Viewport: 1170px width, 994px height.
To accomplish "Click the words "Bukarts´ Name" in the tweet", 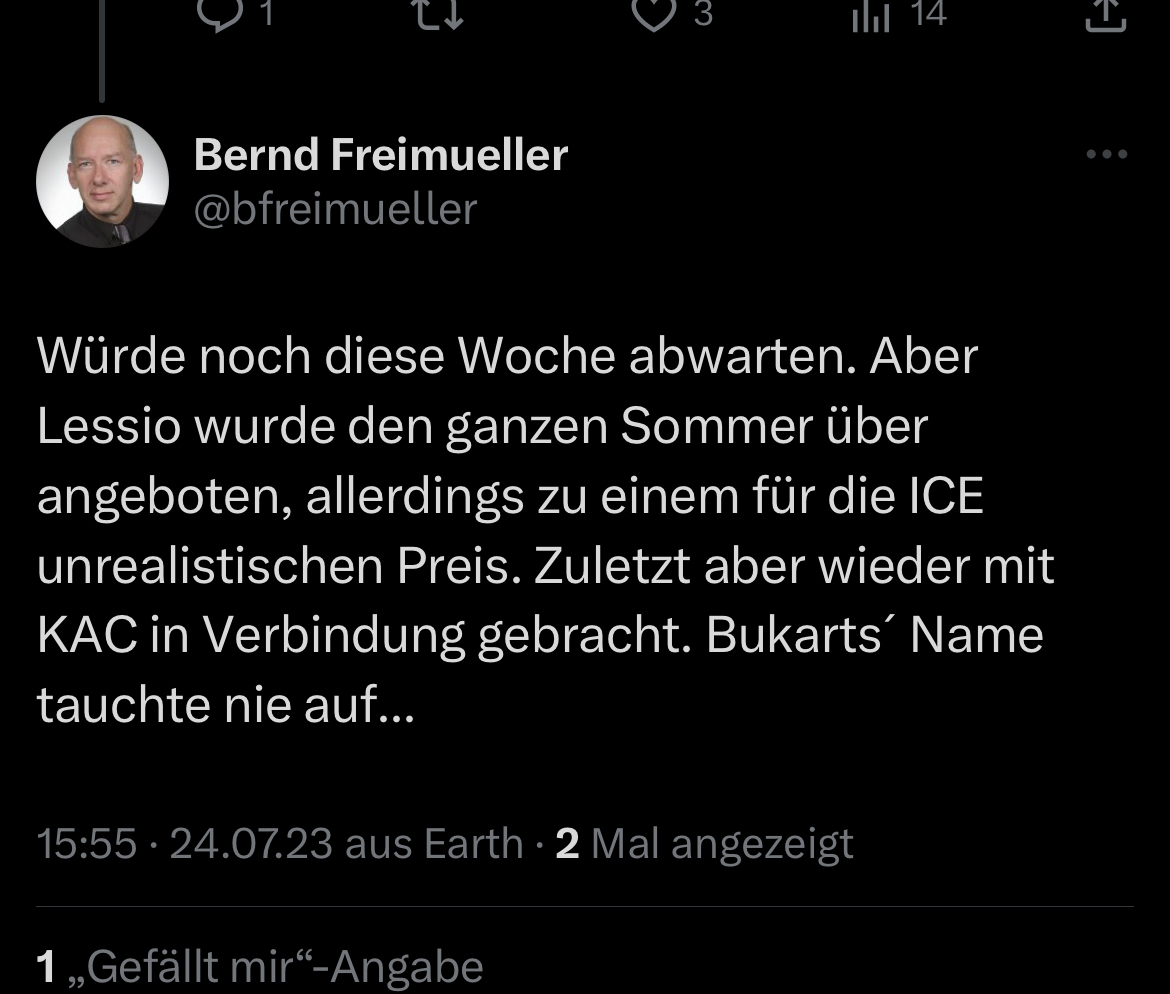I will coord(874,636).
